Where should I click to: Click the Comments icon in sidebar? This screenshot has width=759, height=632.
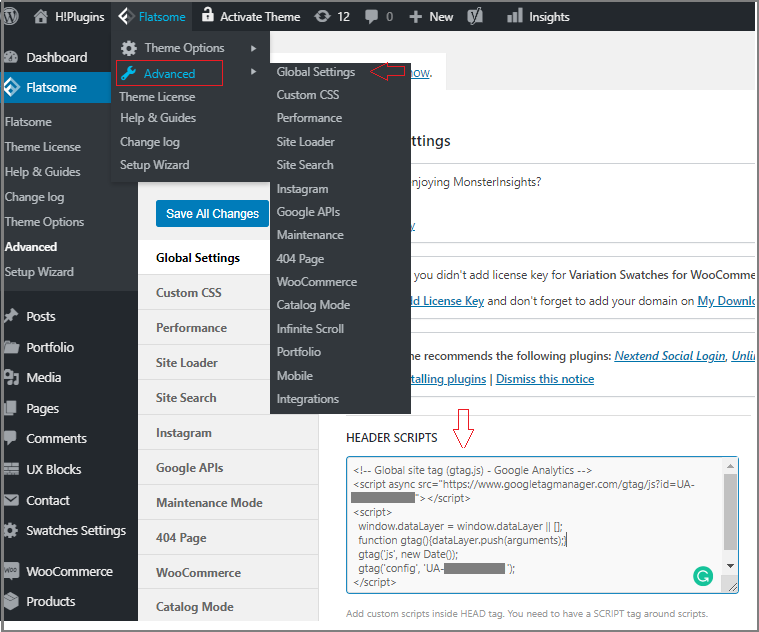[10, 438]
